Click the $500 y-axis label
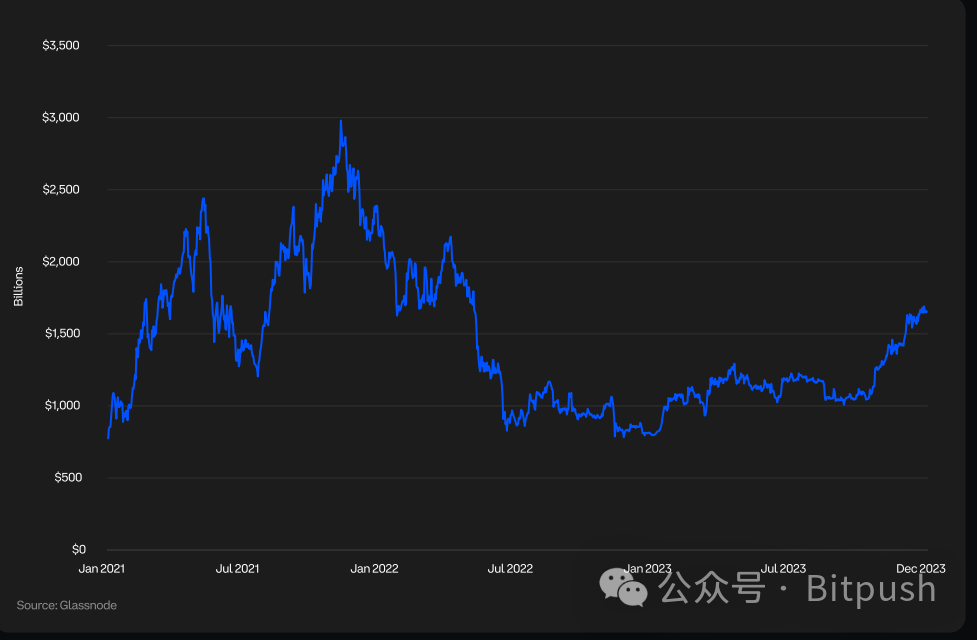Viewport: 977px width, 640px height. (x=68, y=477)
